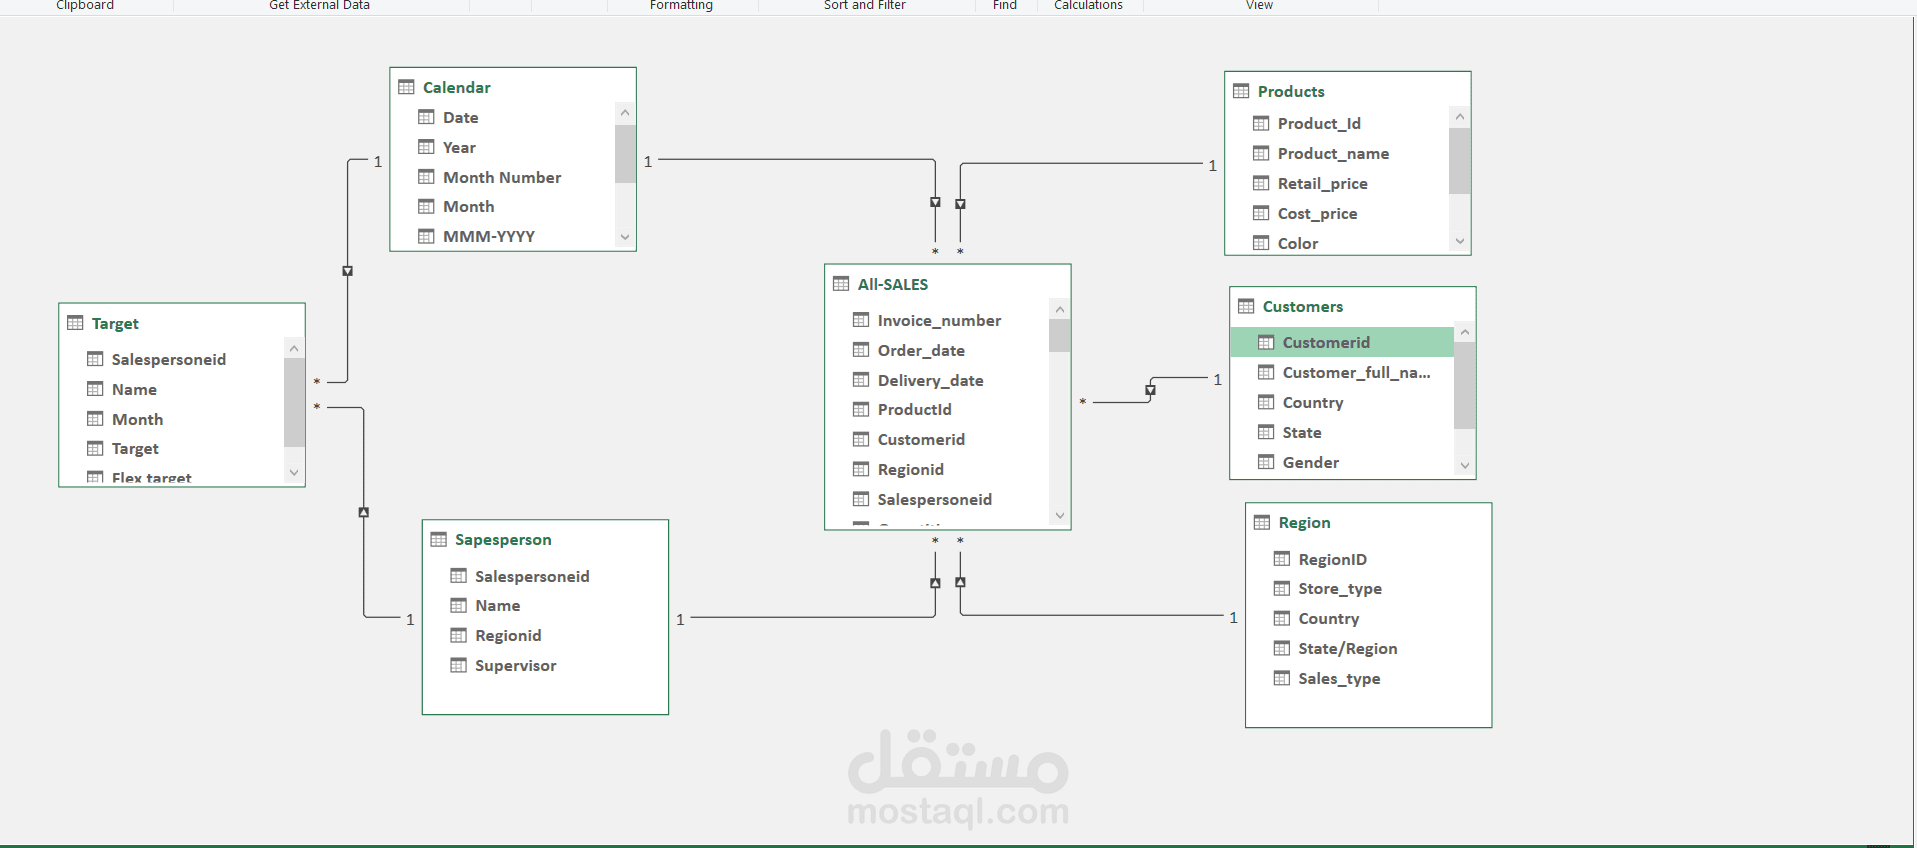This screenshot has width=1917, height=848.
Task: Select the Sapesperson to All-SALES relationship arrow
Action: click(935, 582)
